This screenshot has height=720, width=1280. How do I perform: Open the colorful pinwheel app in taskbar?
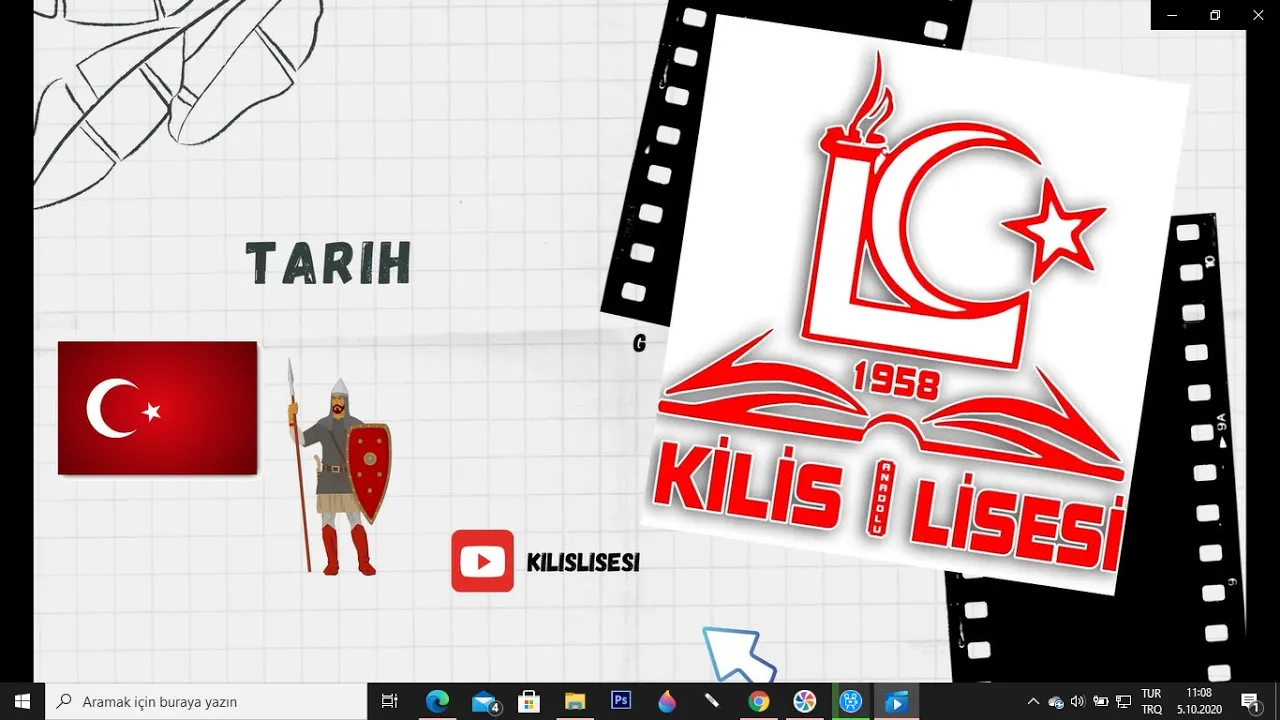tap(804, 702)
